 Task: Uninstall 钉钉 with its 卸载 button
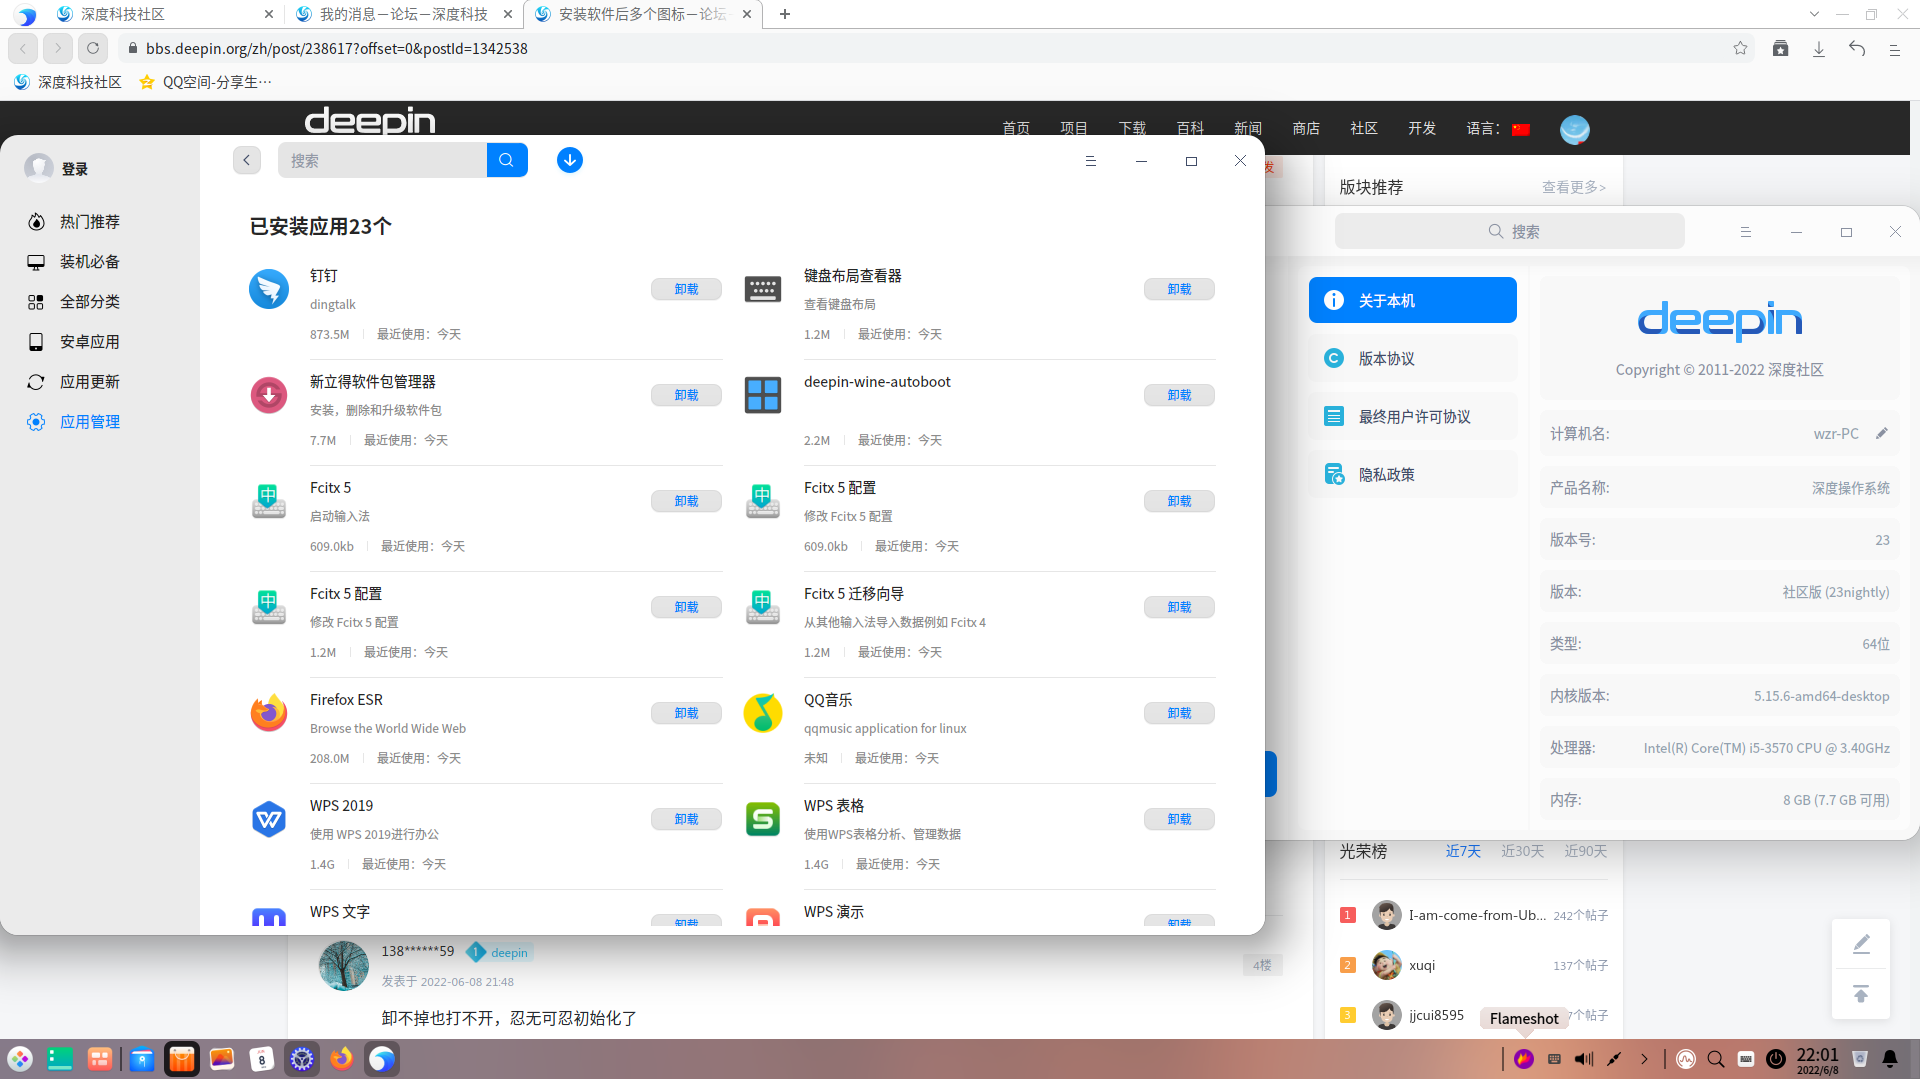(686, 289)
